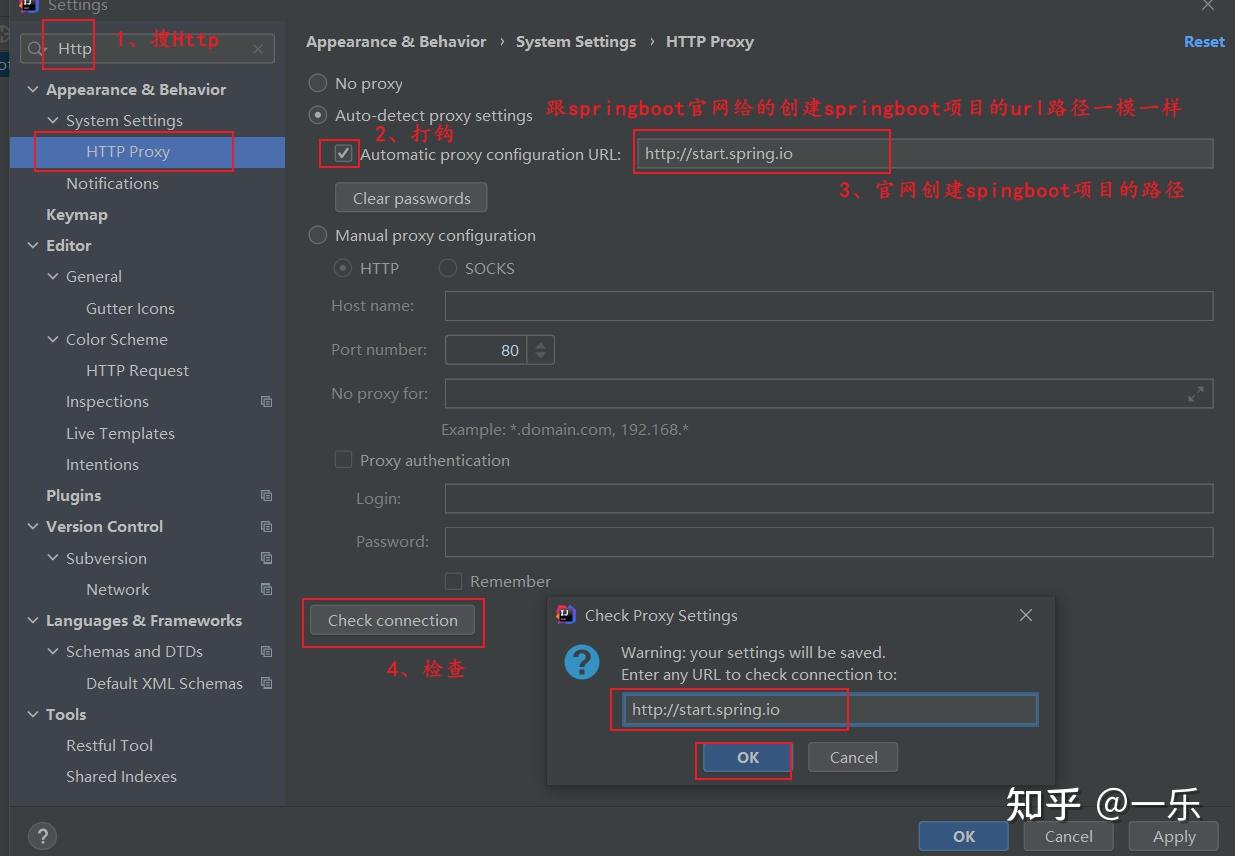Collapse the Tools tree node

point(31,714)
